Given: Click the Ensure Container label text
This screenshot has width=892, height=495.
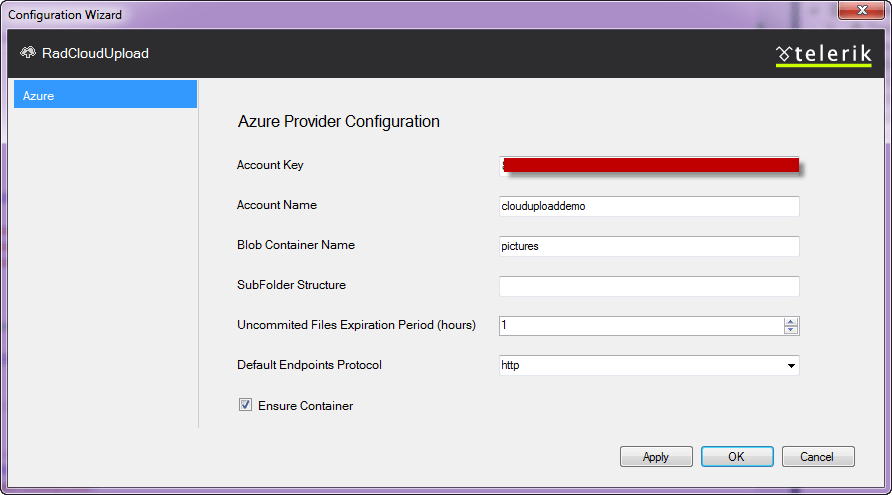Looking at the screenshot, I should pos(305,406).
